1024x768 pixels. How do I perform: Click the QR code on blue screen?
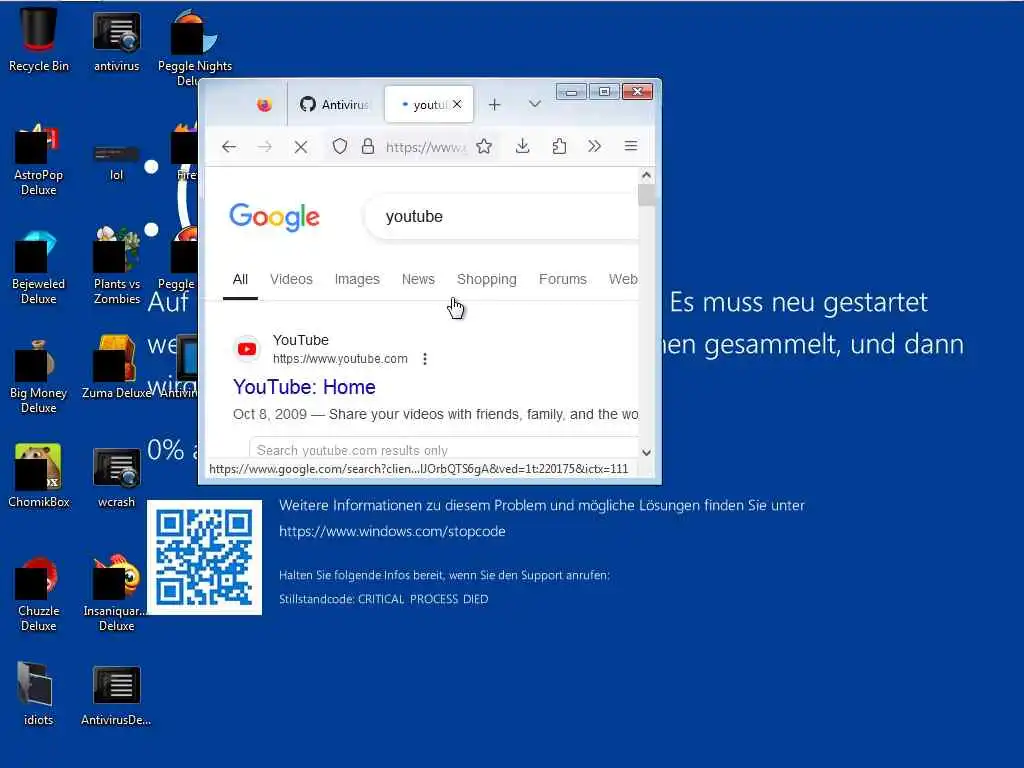pyautogui.click(x=204, y=557)
